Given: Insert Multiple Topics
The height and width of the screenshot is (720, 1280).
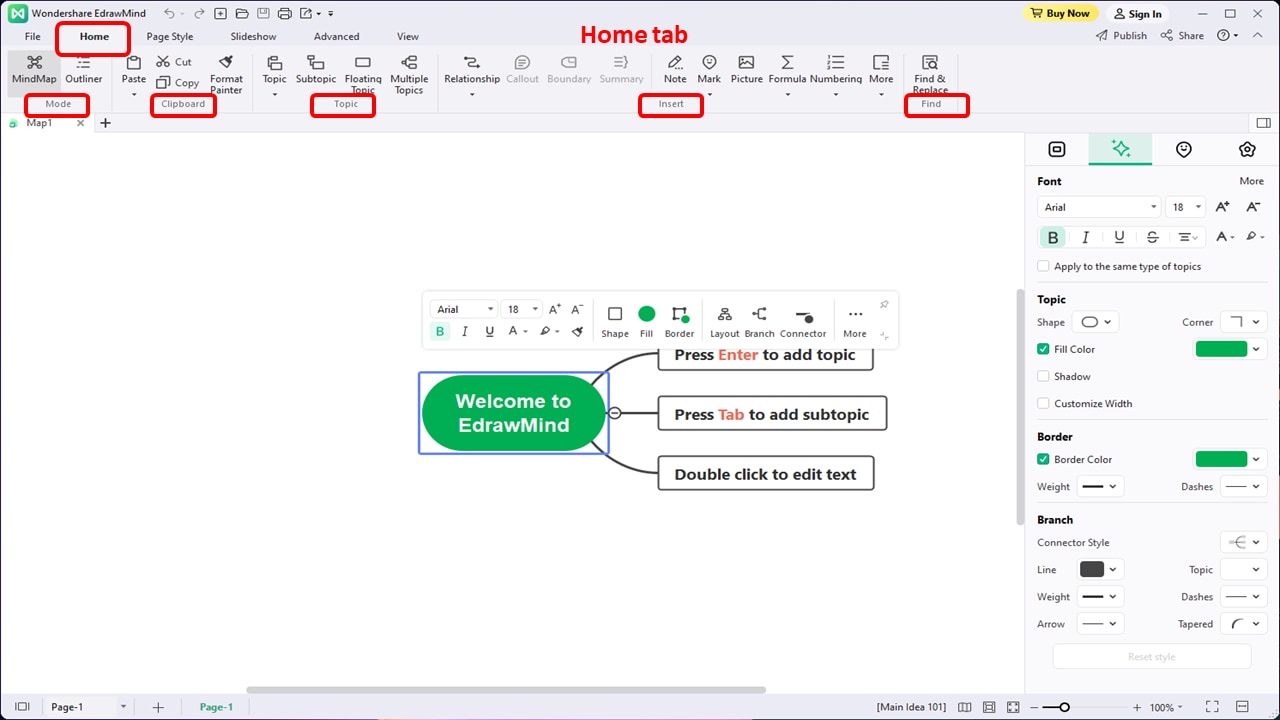Looking at the screenshot, I should point(409,75).
